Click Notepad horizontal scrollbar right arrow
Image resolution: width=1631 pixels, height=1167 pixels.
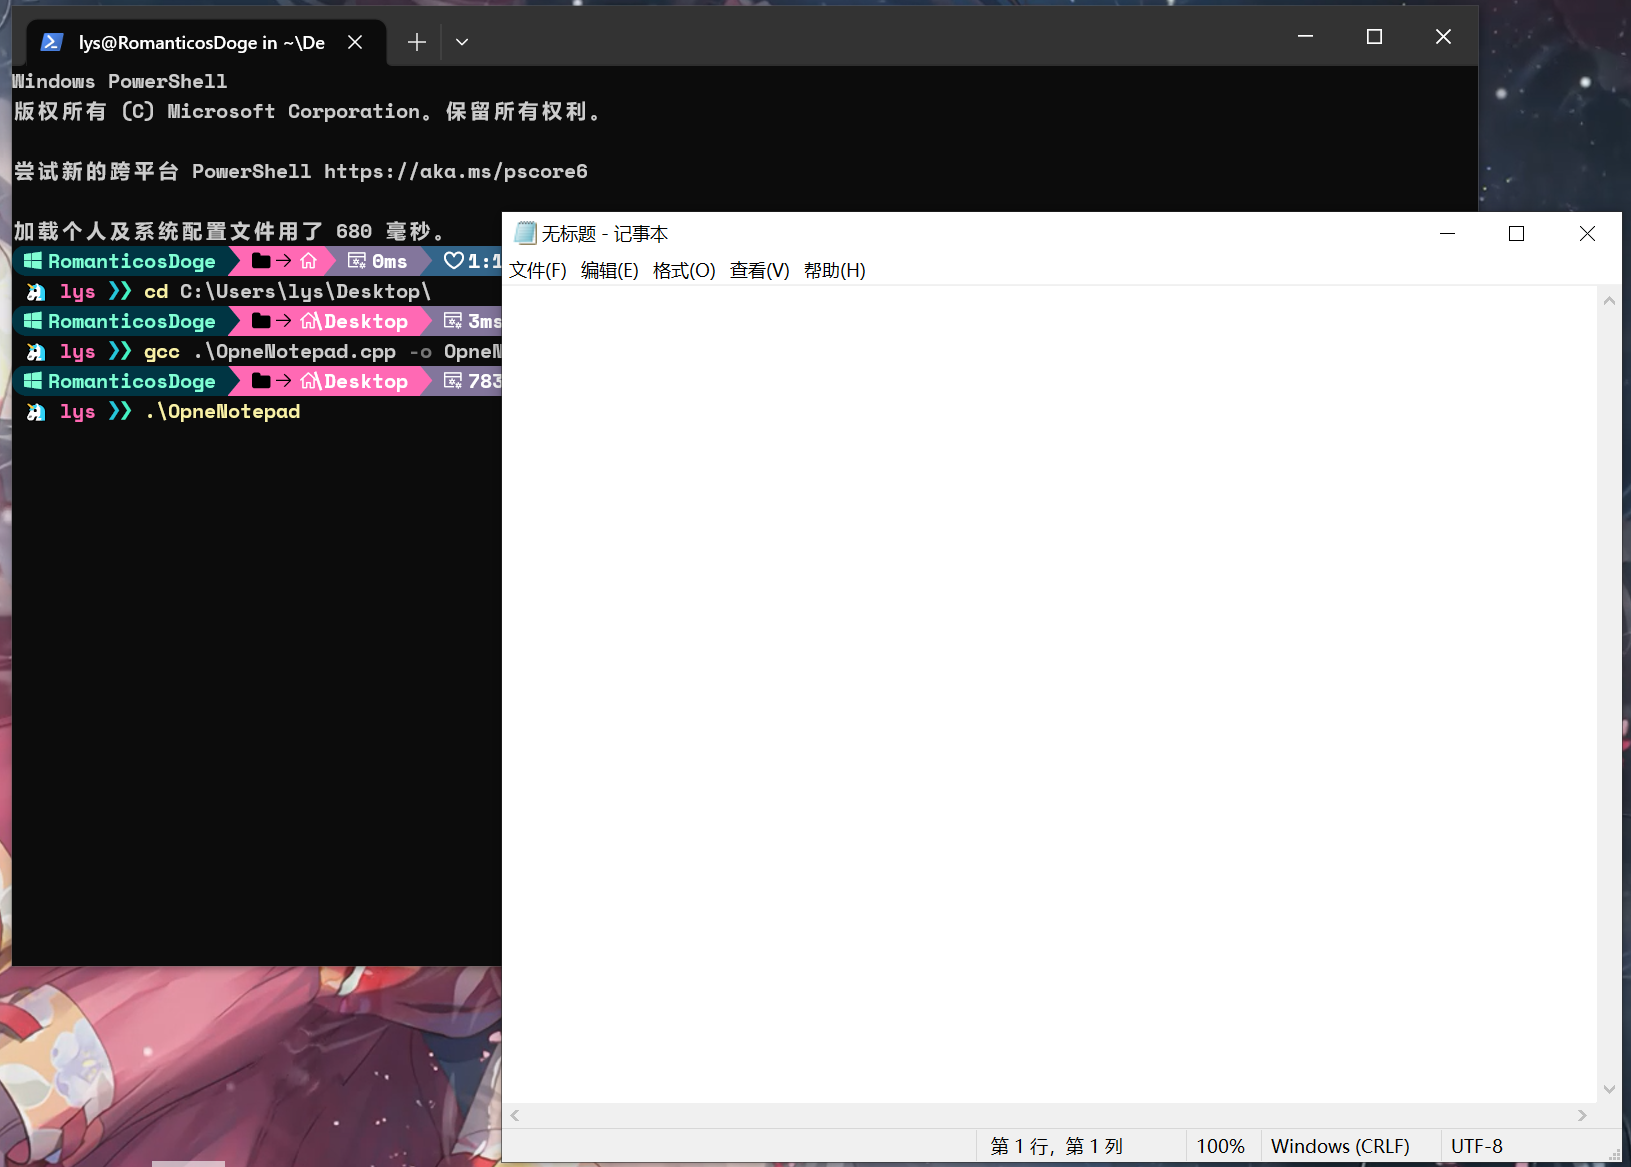1582,1115
